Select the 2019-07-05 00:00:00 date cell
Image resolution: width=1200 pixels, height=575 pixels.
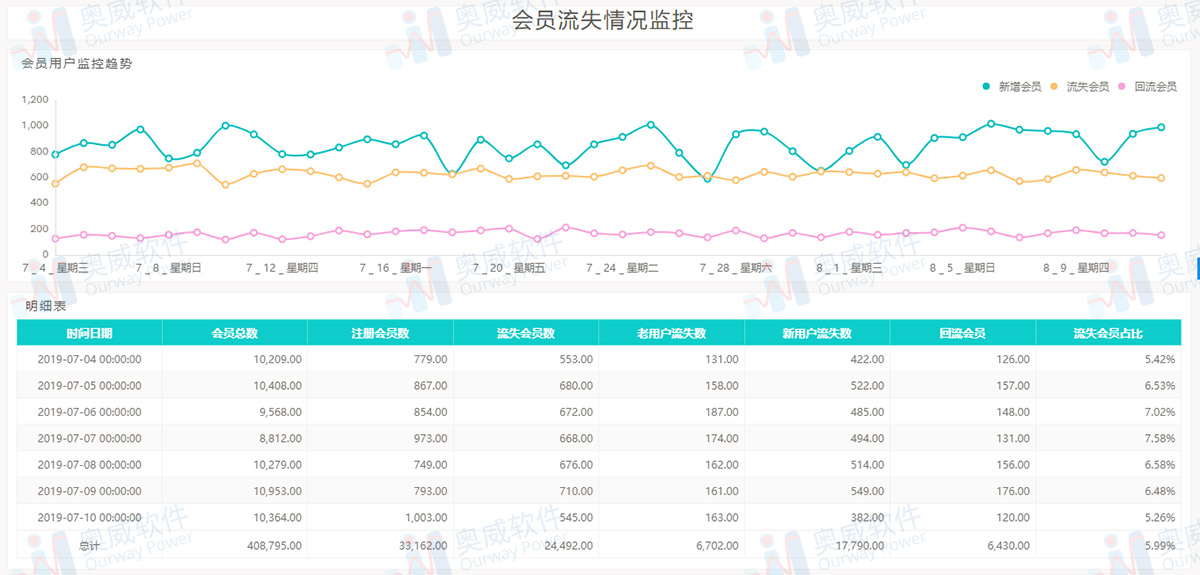[89, 385]
